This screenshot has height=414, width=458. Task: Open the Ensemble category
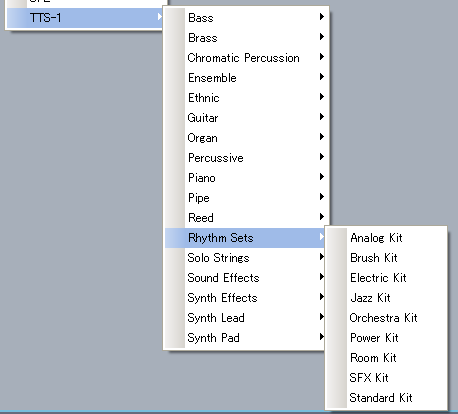click(x=246, y=78)
